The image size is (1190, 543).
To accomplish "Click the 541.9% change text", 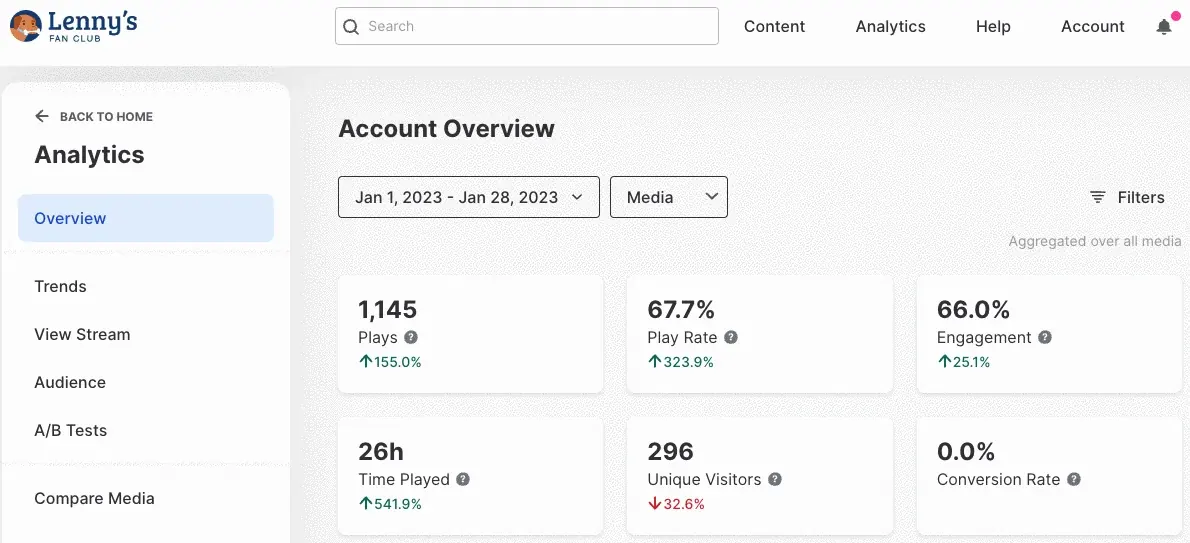I will [398, 504].
